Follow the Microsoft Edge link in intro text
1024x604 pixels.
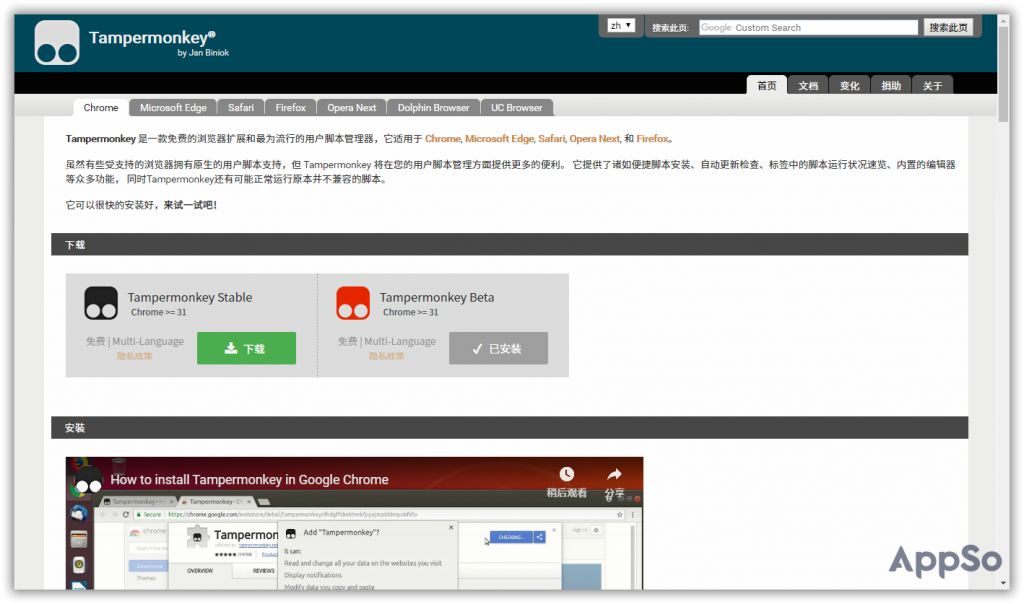500,138
